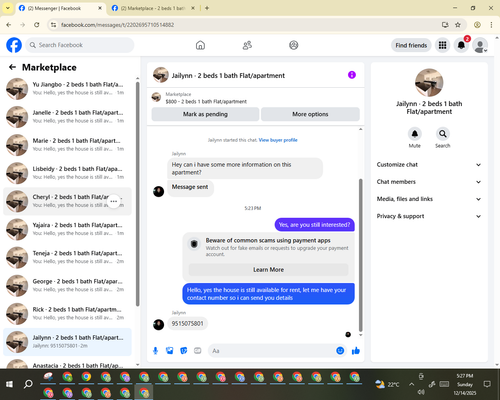Image resolution: width=500 pixels, height=400 pixels.
Task: Attach a photo with the image icon
Action: [x=170, y=351]
